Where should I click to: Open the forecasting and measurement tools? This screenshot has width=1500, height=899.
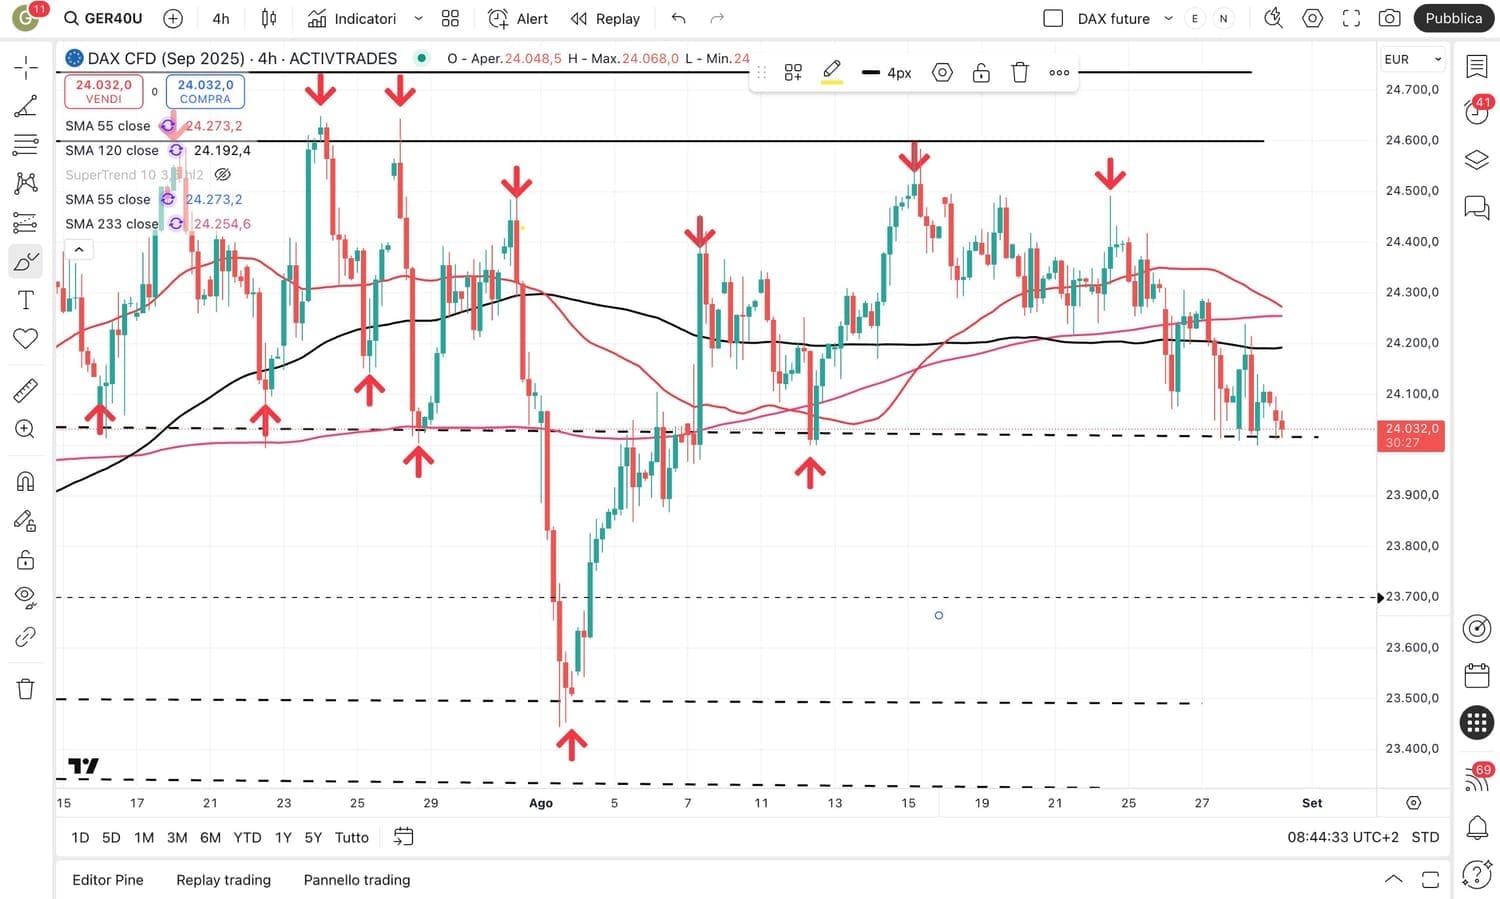(x=26, y=222)
